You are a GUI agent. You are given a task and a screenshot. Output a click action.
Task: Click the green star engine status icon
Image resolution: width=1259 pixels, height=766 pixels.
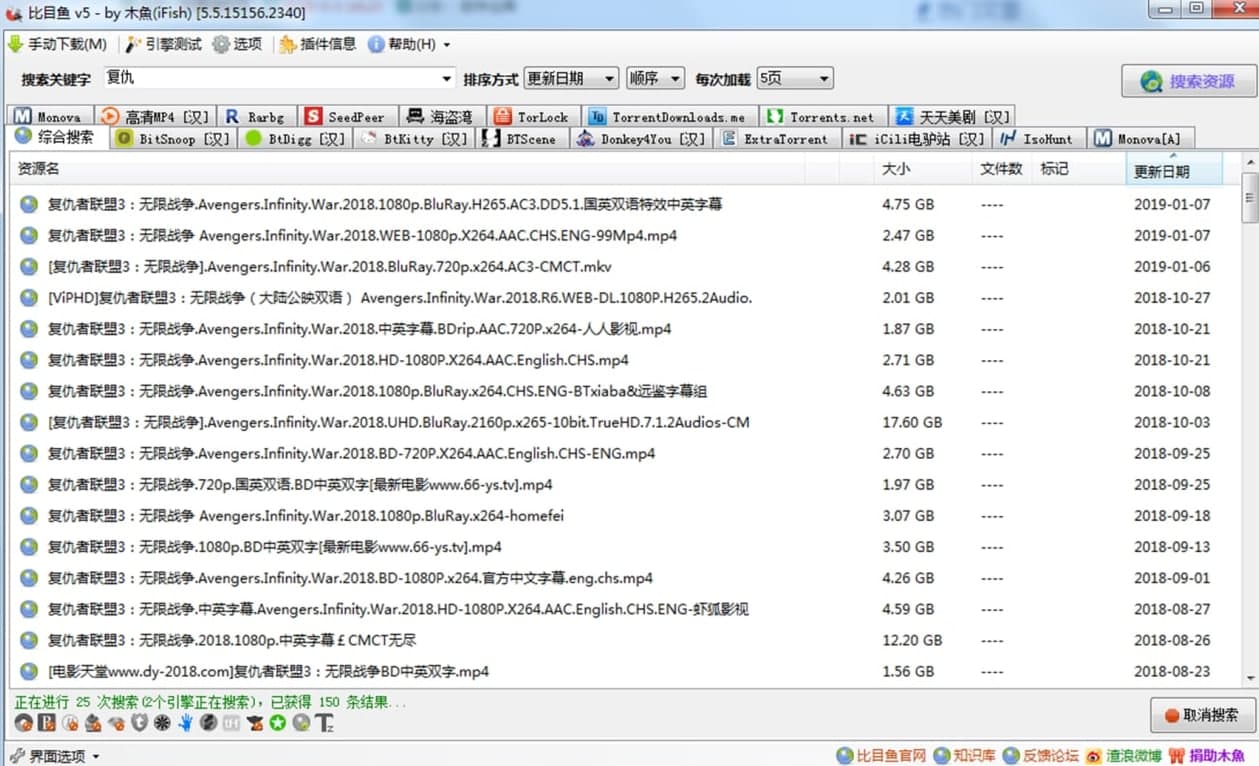(278, 723)
